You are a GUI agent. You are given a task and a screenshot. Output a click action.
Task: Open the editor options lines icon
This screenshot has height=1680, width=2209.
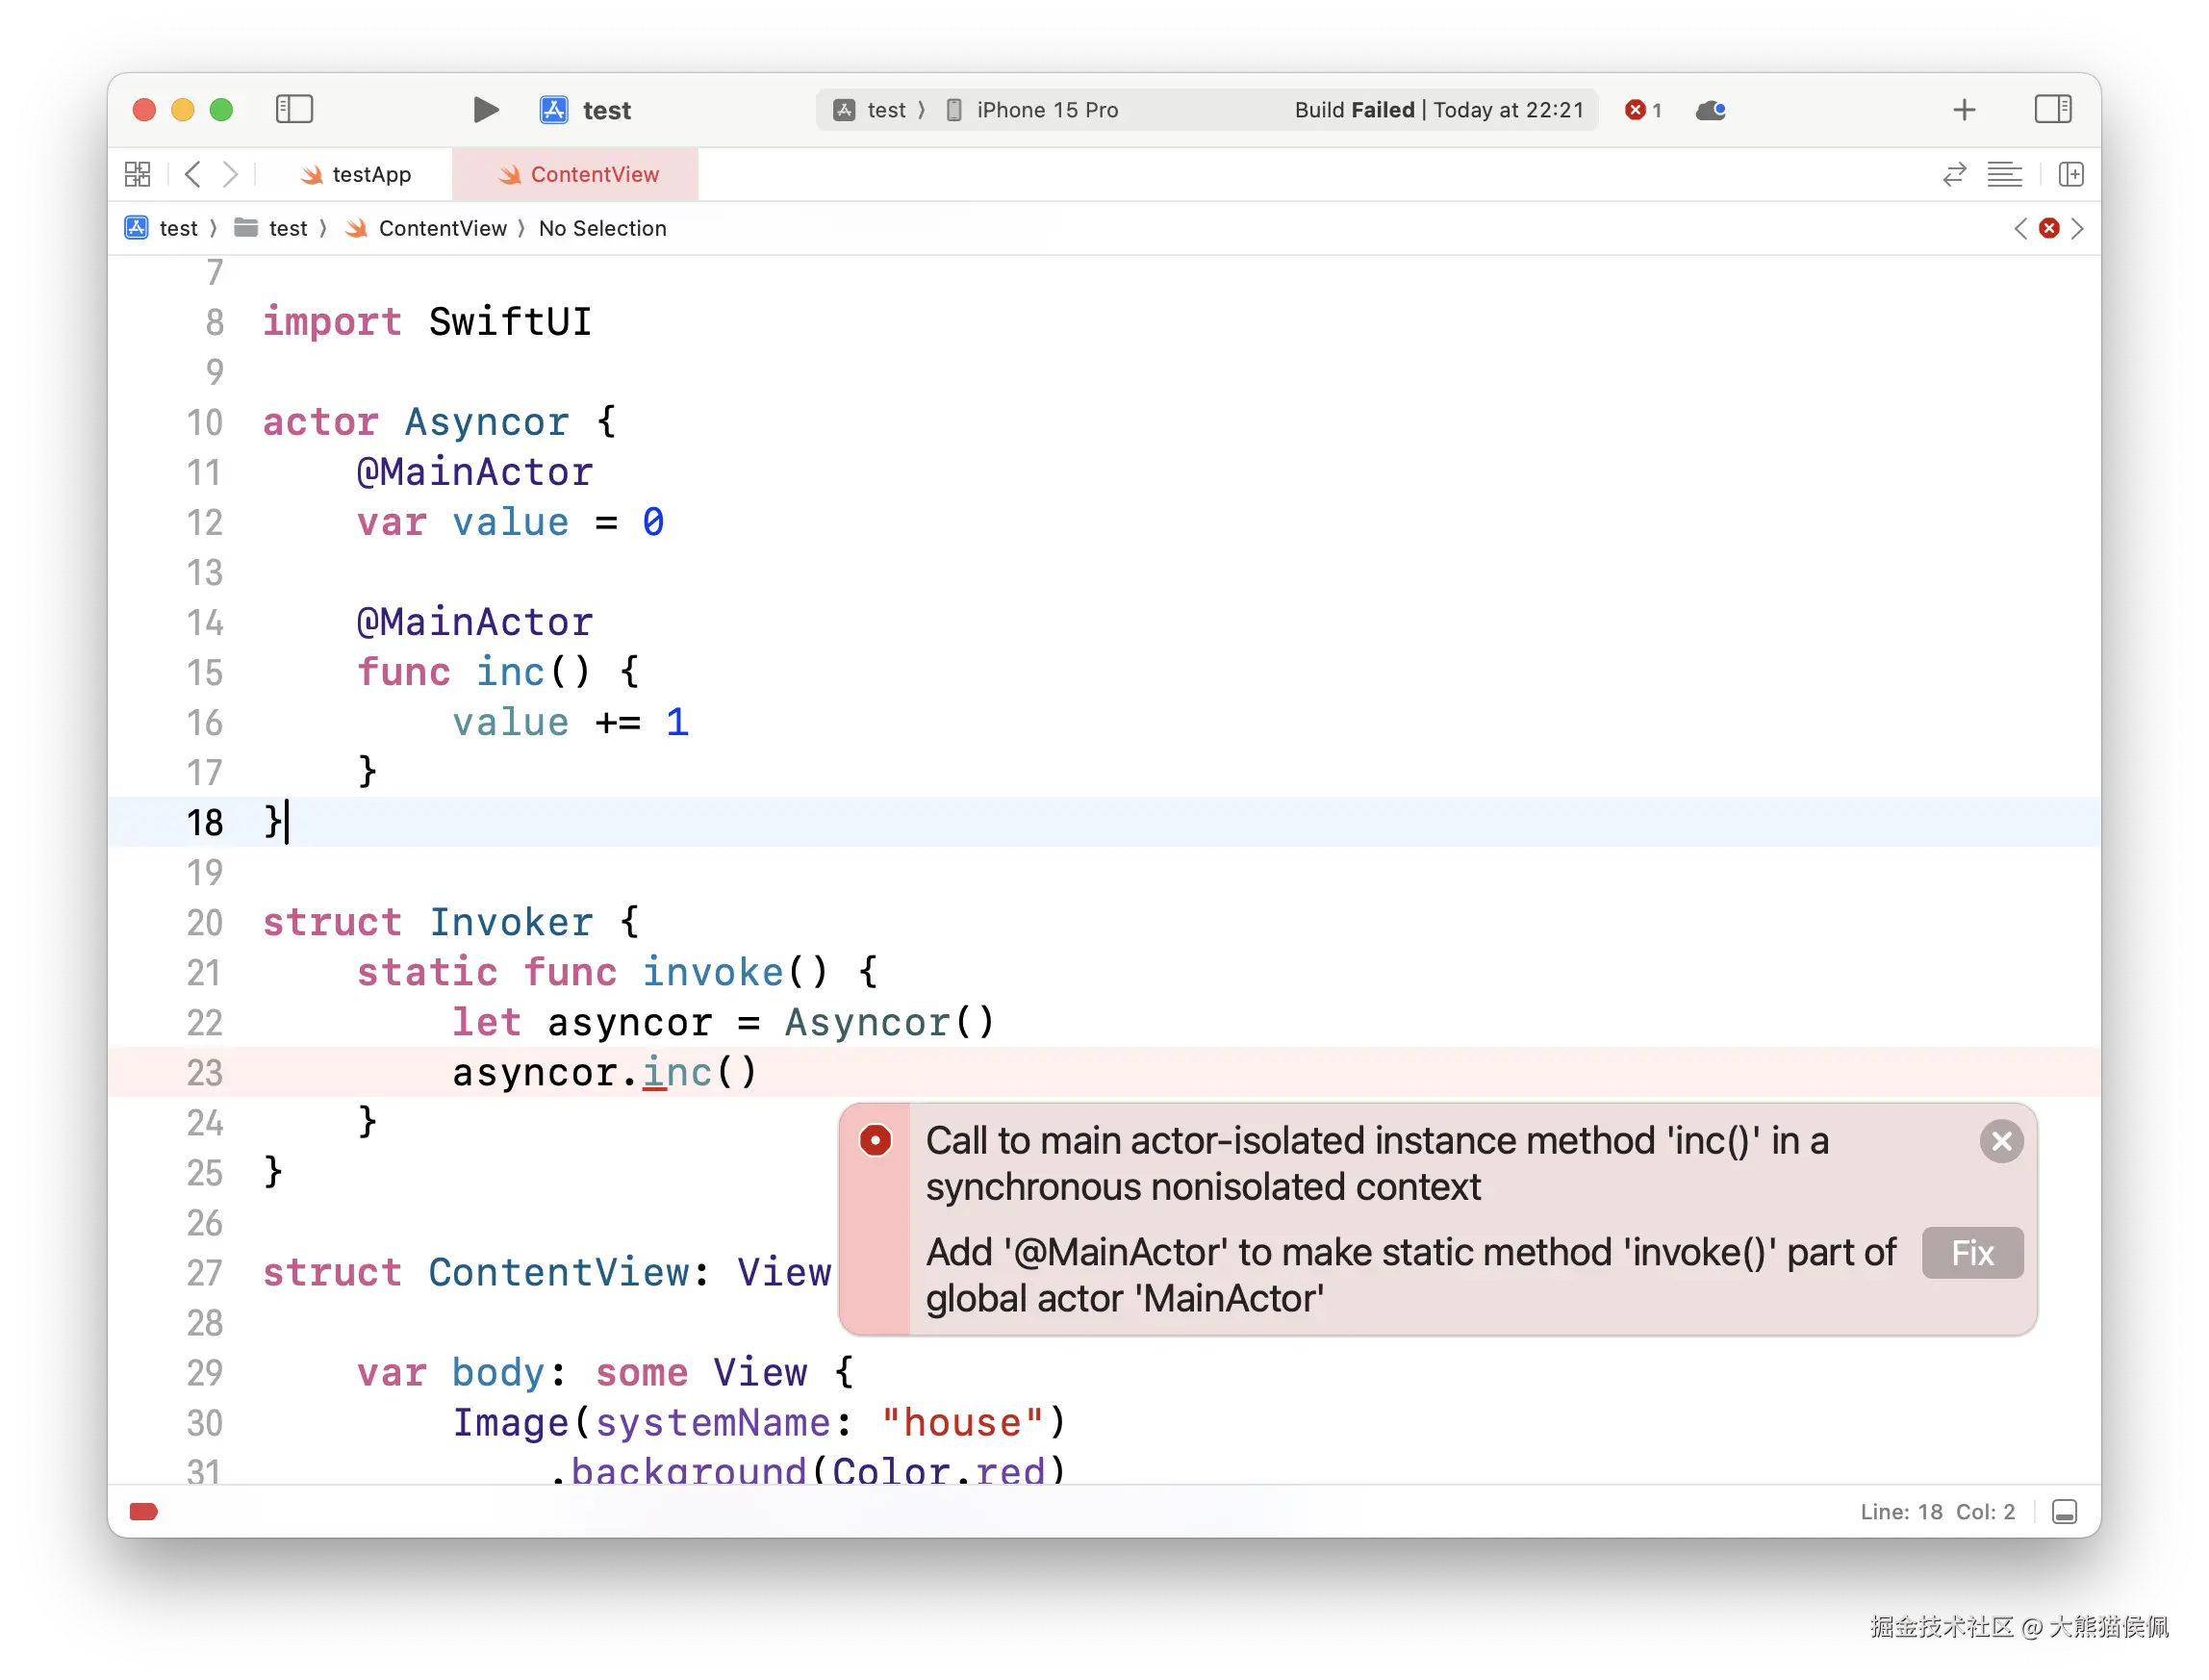coord(2004,175)
